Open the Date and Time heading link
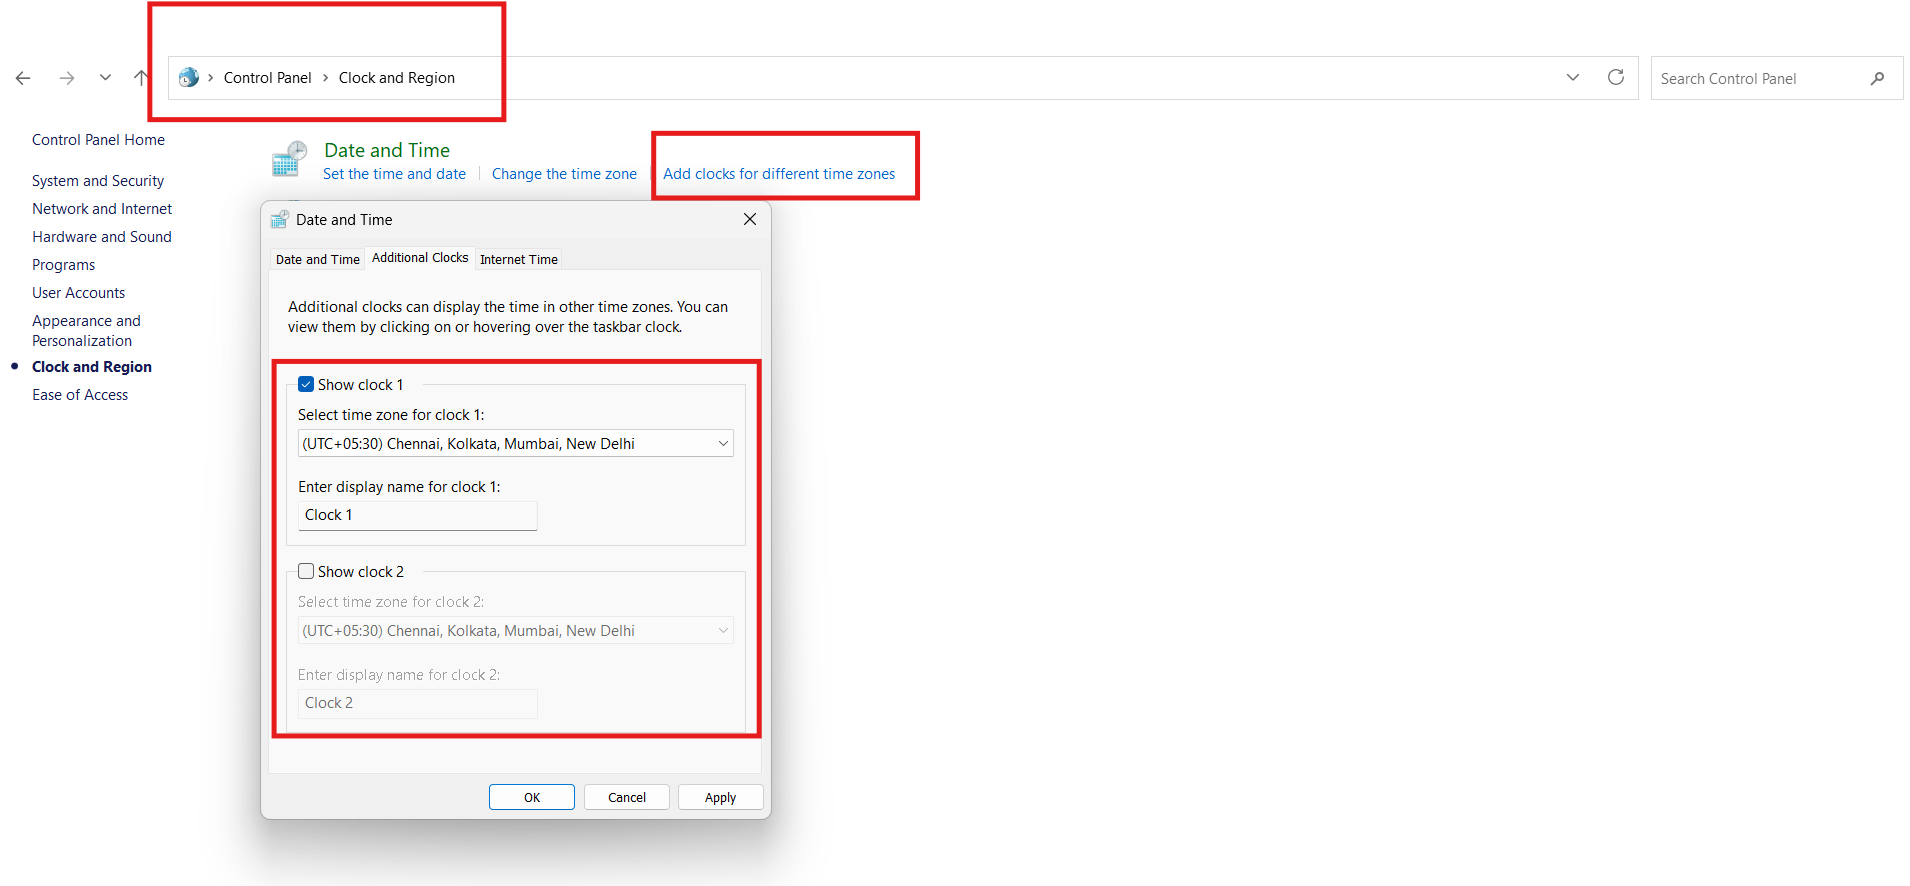1910x886 pixels. pyautogui.click(x=387, y=150)
